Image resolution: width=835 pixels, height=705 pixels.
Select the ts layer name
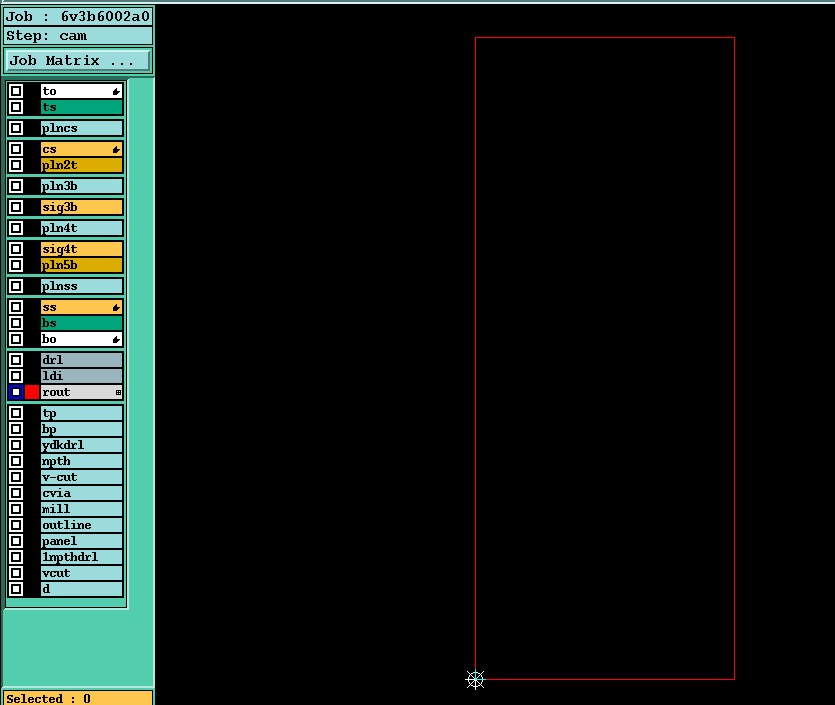click(82, 107)
